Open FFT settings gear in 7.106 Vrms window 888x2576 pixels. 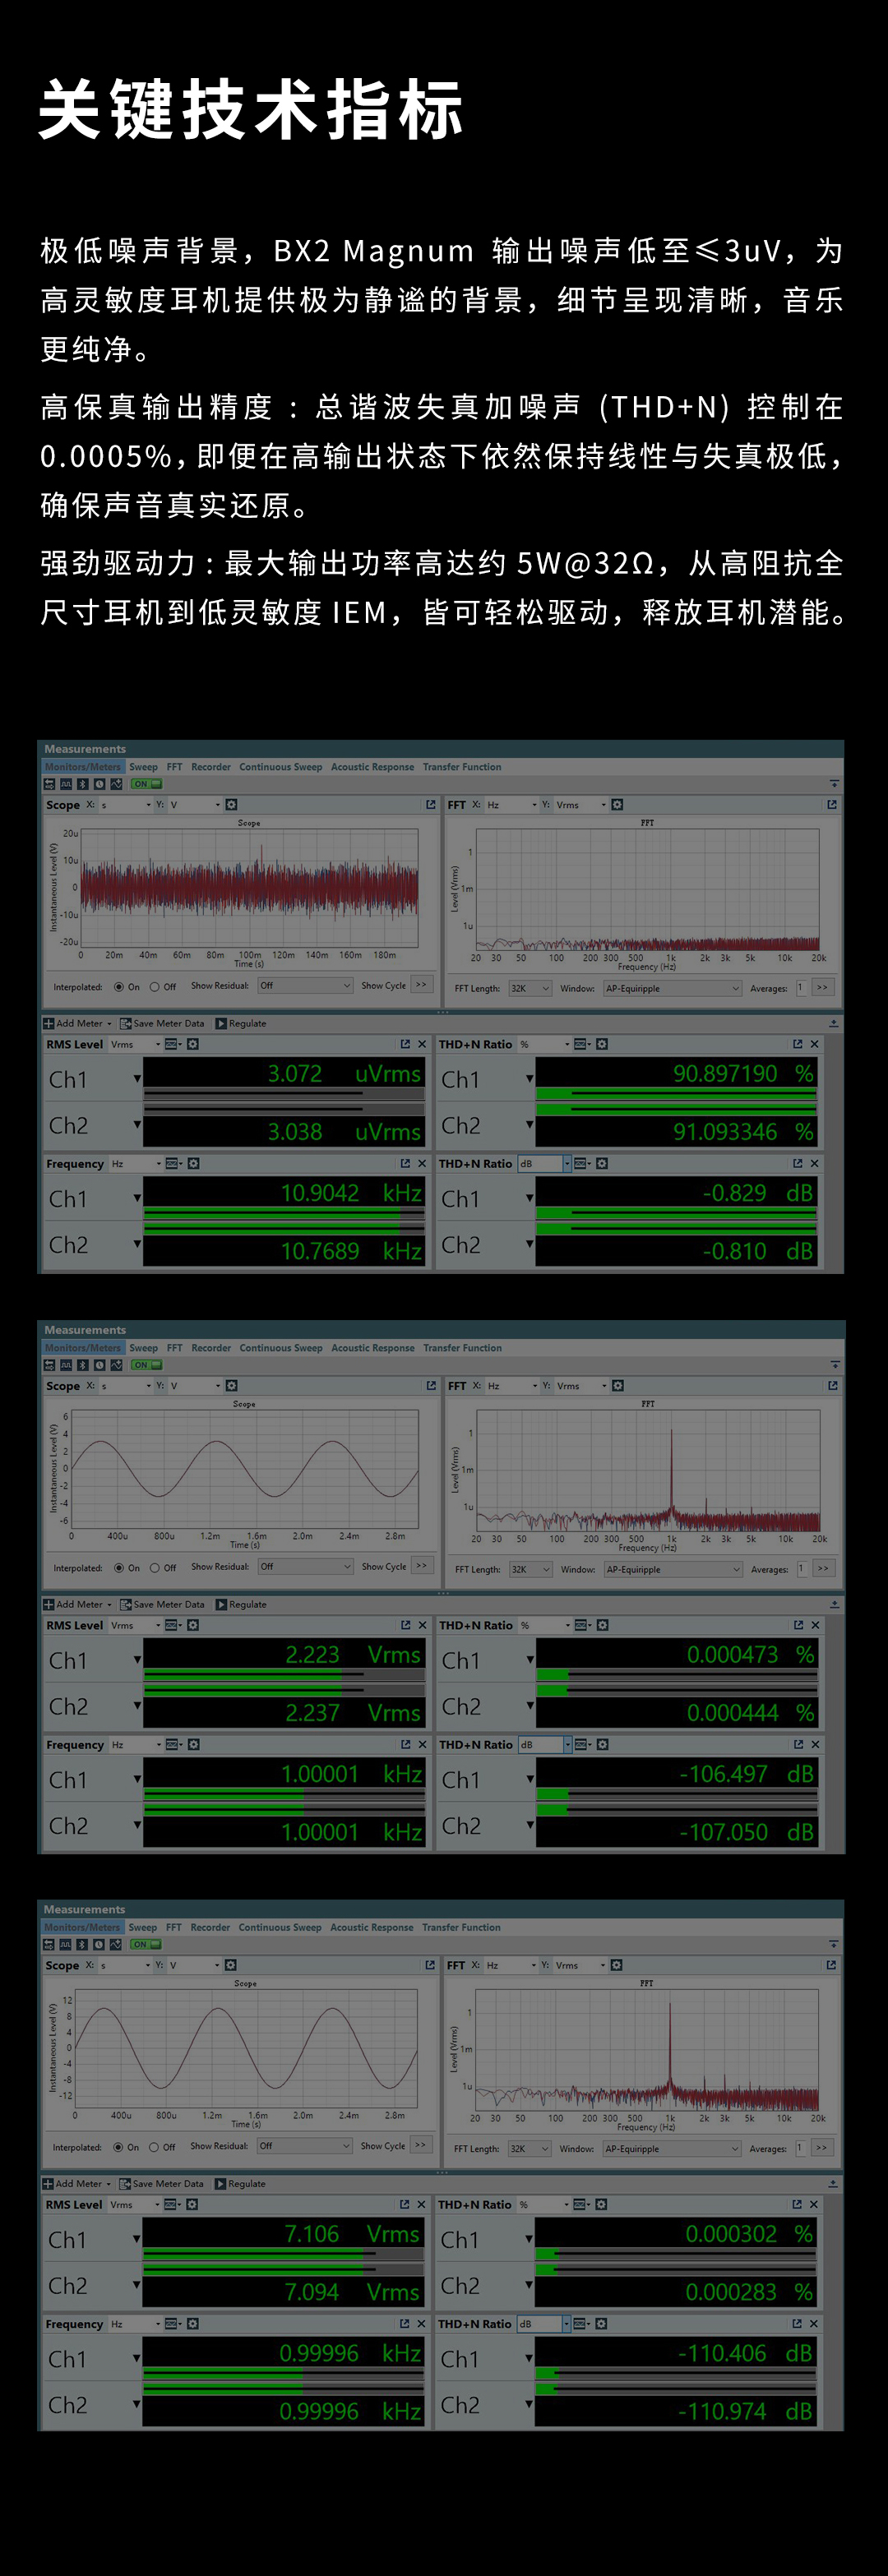click(616, 1965)
